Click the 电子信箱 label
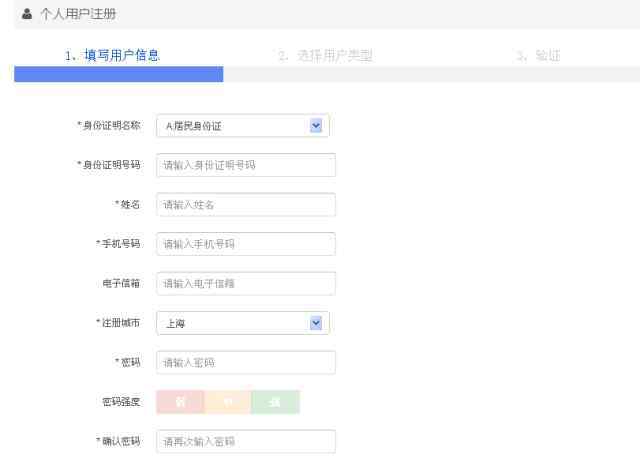640x461 pixels. coord(121,283)
